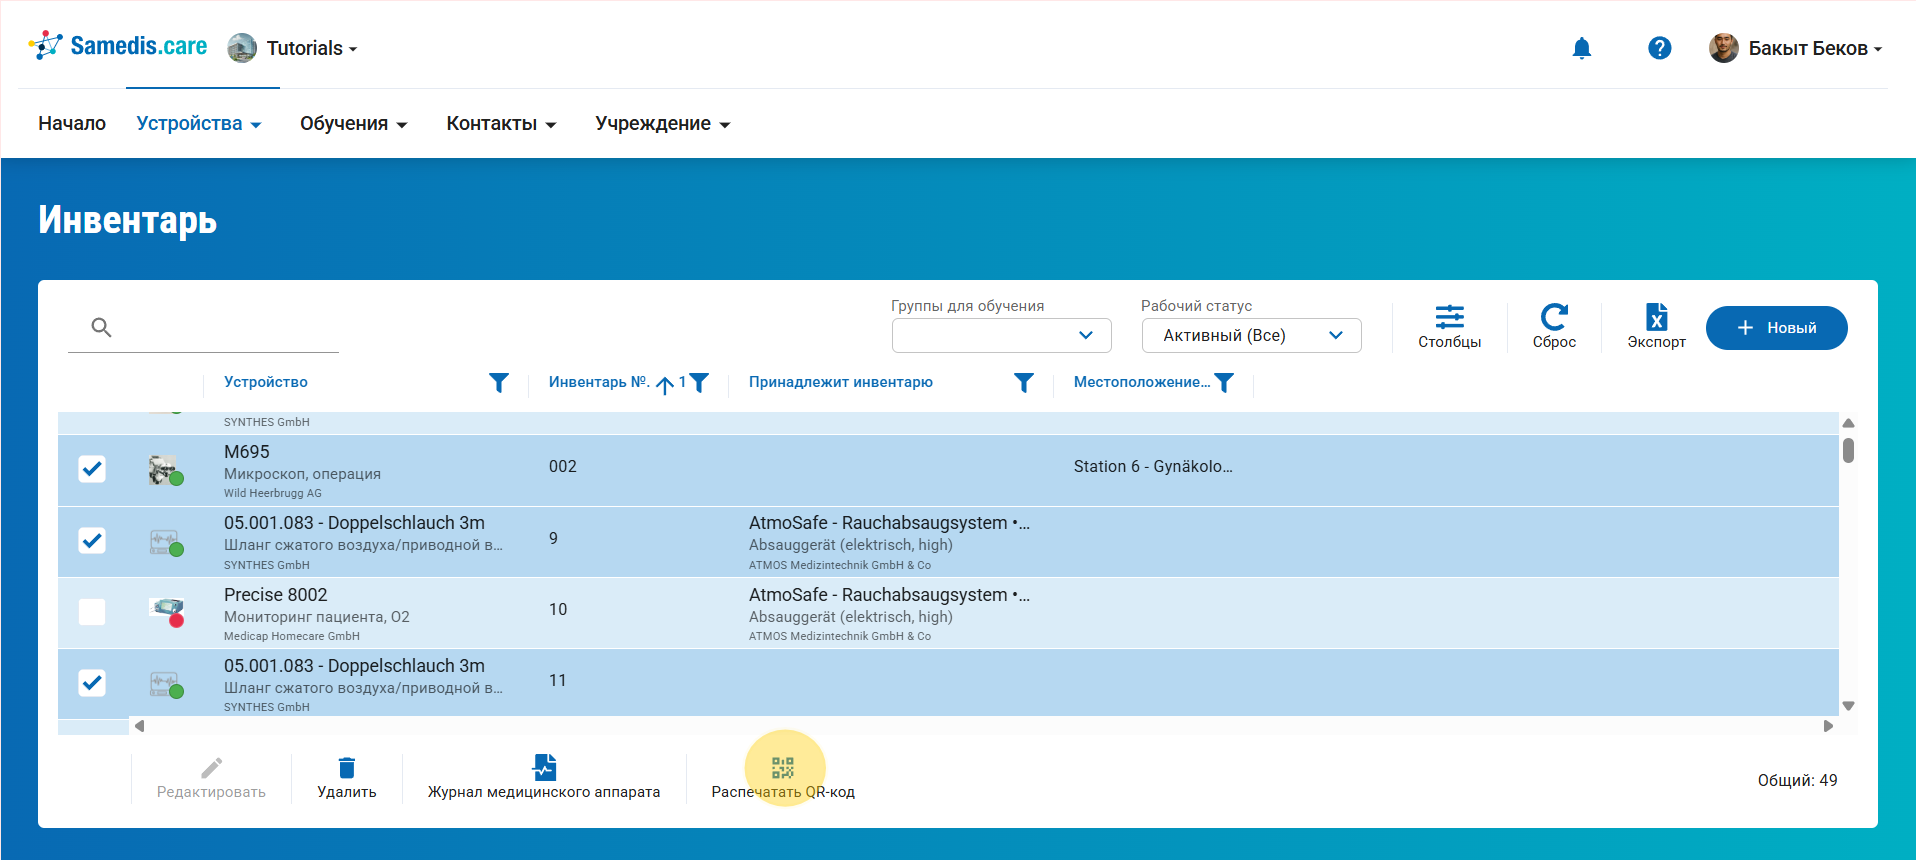The height and width of the screenshot is (860, 1916).
Task: Go to the Начало page
Action: coord(72,123)
